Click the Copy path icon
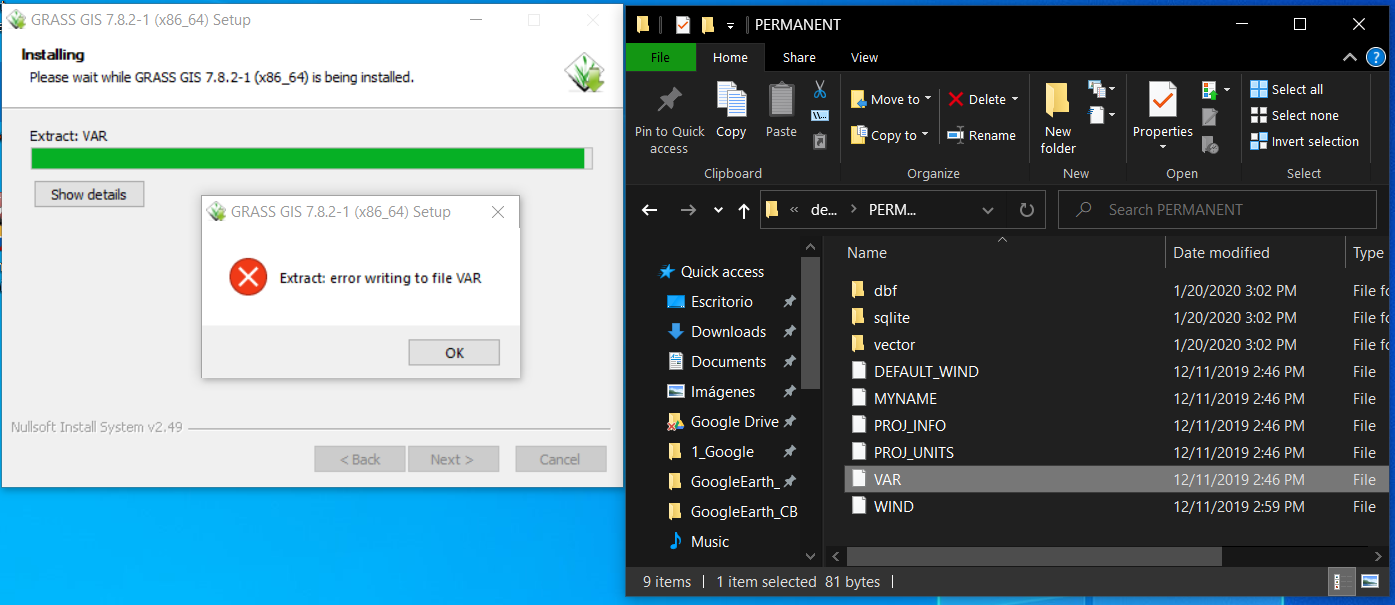 coord(820,115)
